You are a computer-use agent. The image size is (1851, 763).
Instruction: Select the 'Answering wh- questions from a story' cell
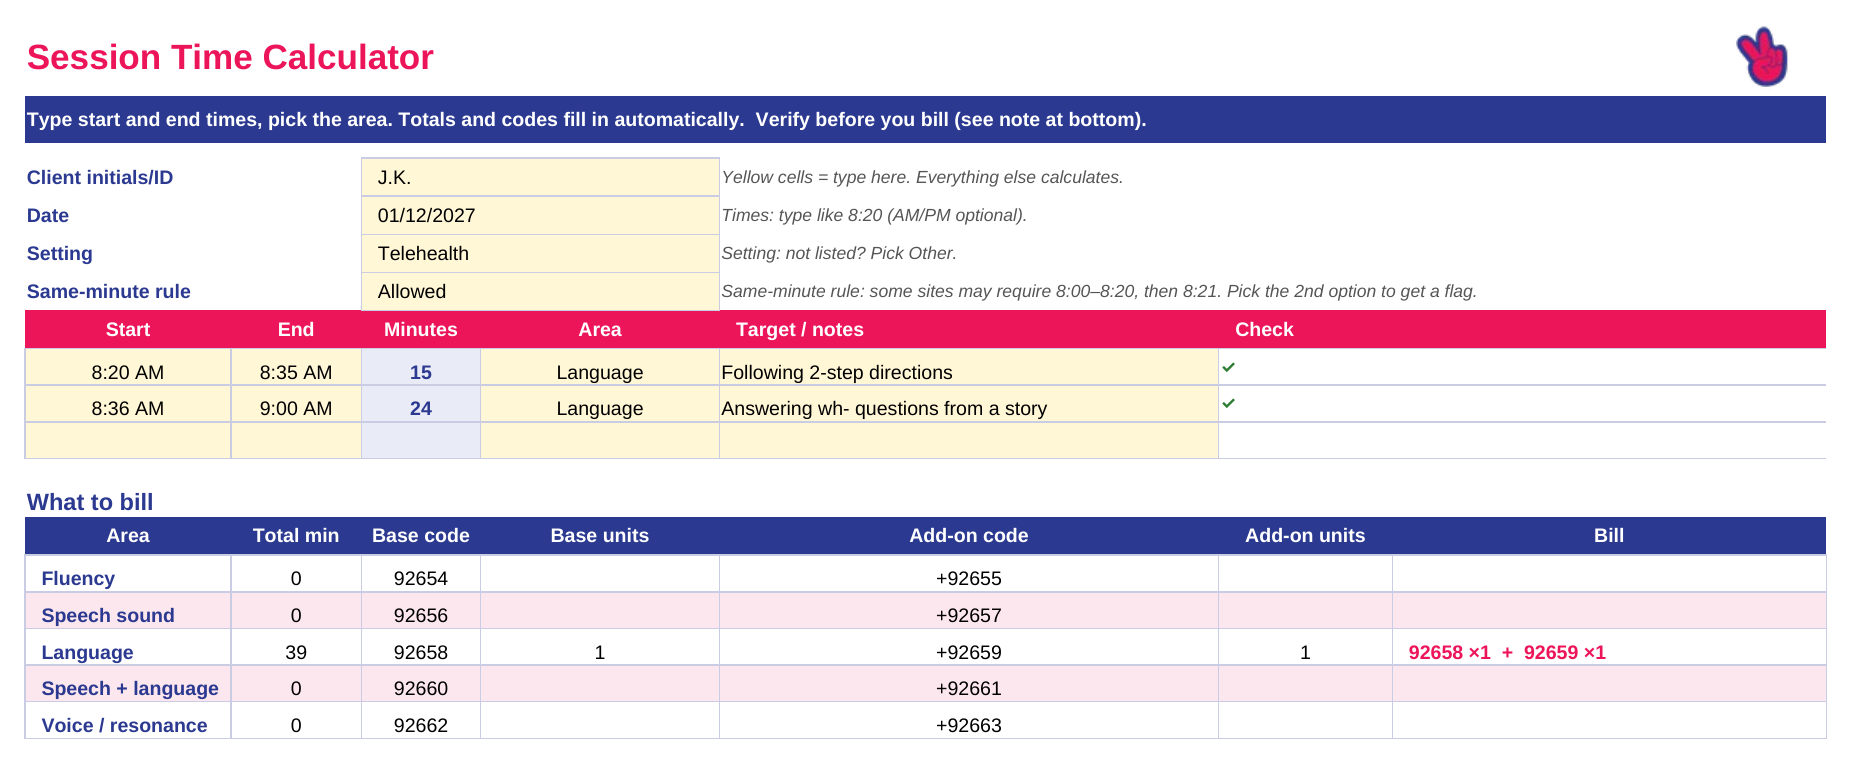pyautogui.click(x=969, y=404)
